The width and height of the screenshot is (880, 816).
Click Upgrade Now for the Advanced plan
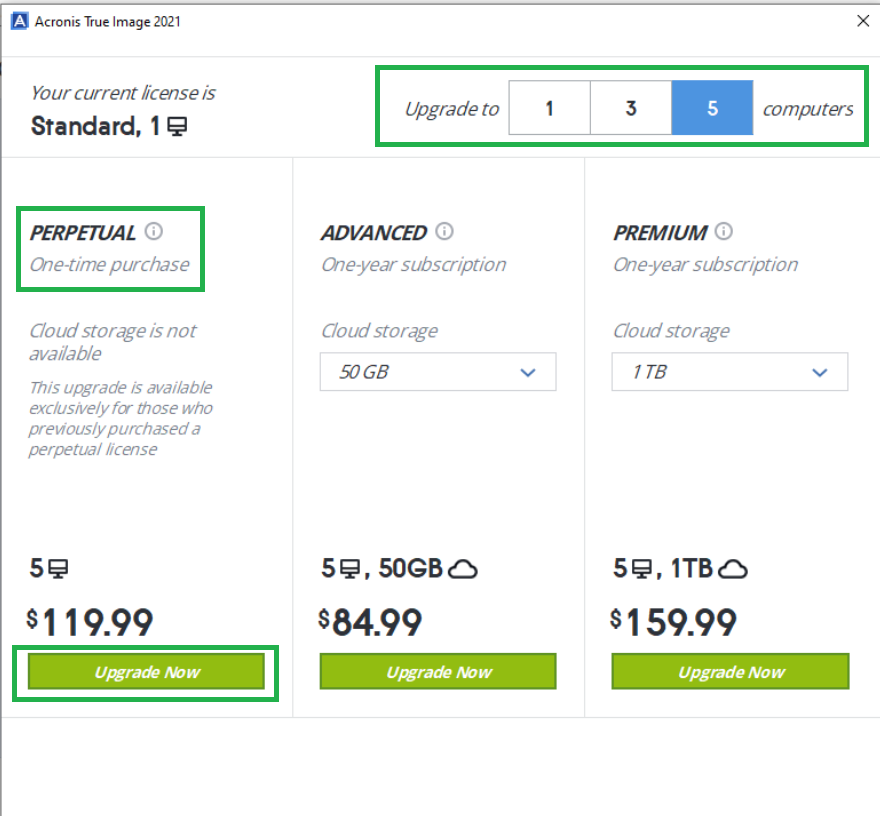click(437, 671)
